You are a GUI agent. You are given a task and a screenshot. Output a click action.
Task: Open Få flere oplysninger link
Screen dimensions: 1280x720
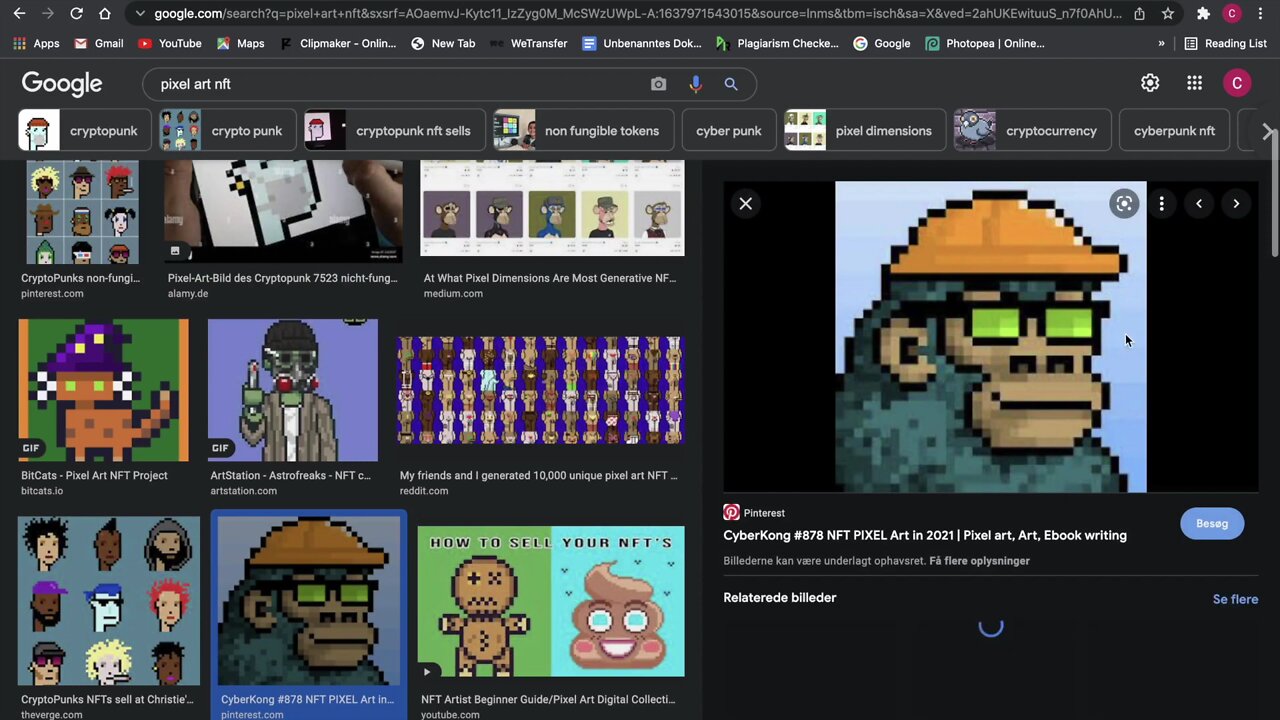click(979, 561)
